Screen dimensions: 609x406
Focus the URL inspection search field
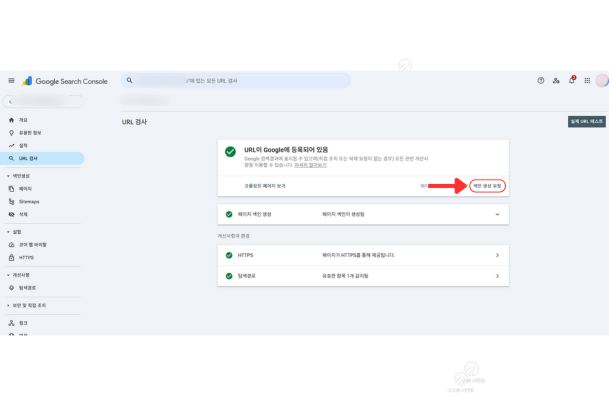click(x=236, y=80)
